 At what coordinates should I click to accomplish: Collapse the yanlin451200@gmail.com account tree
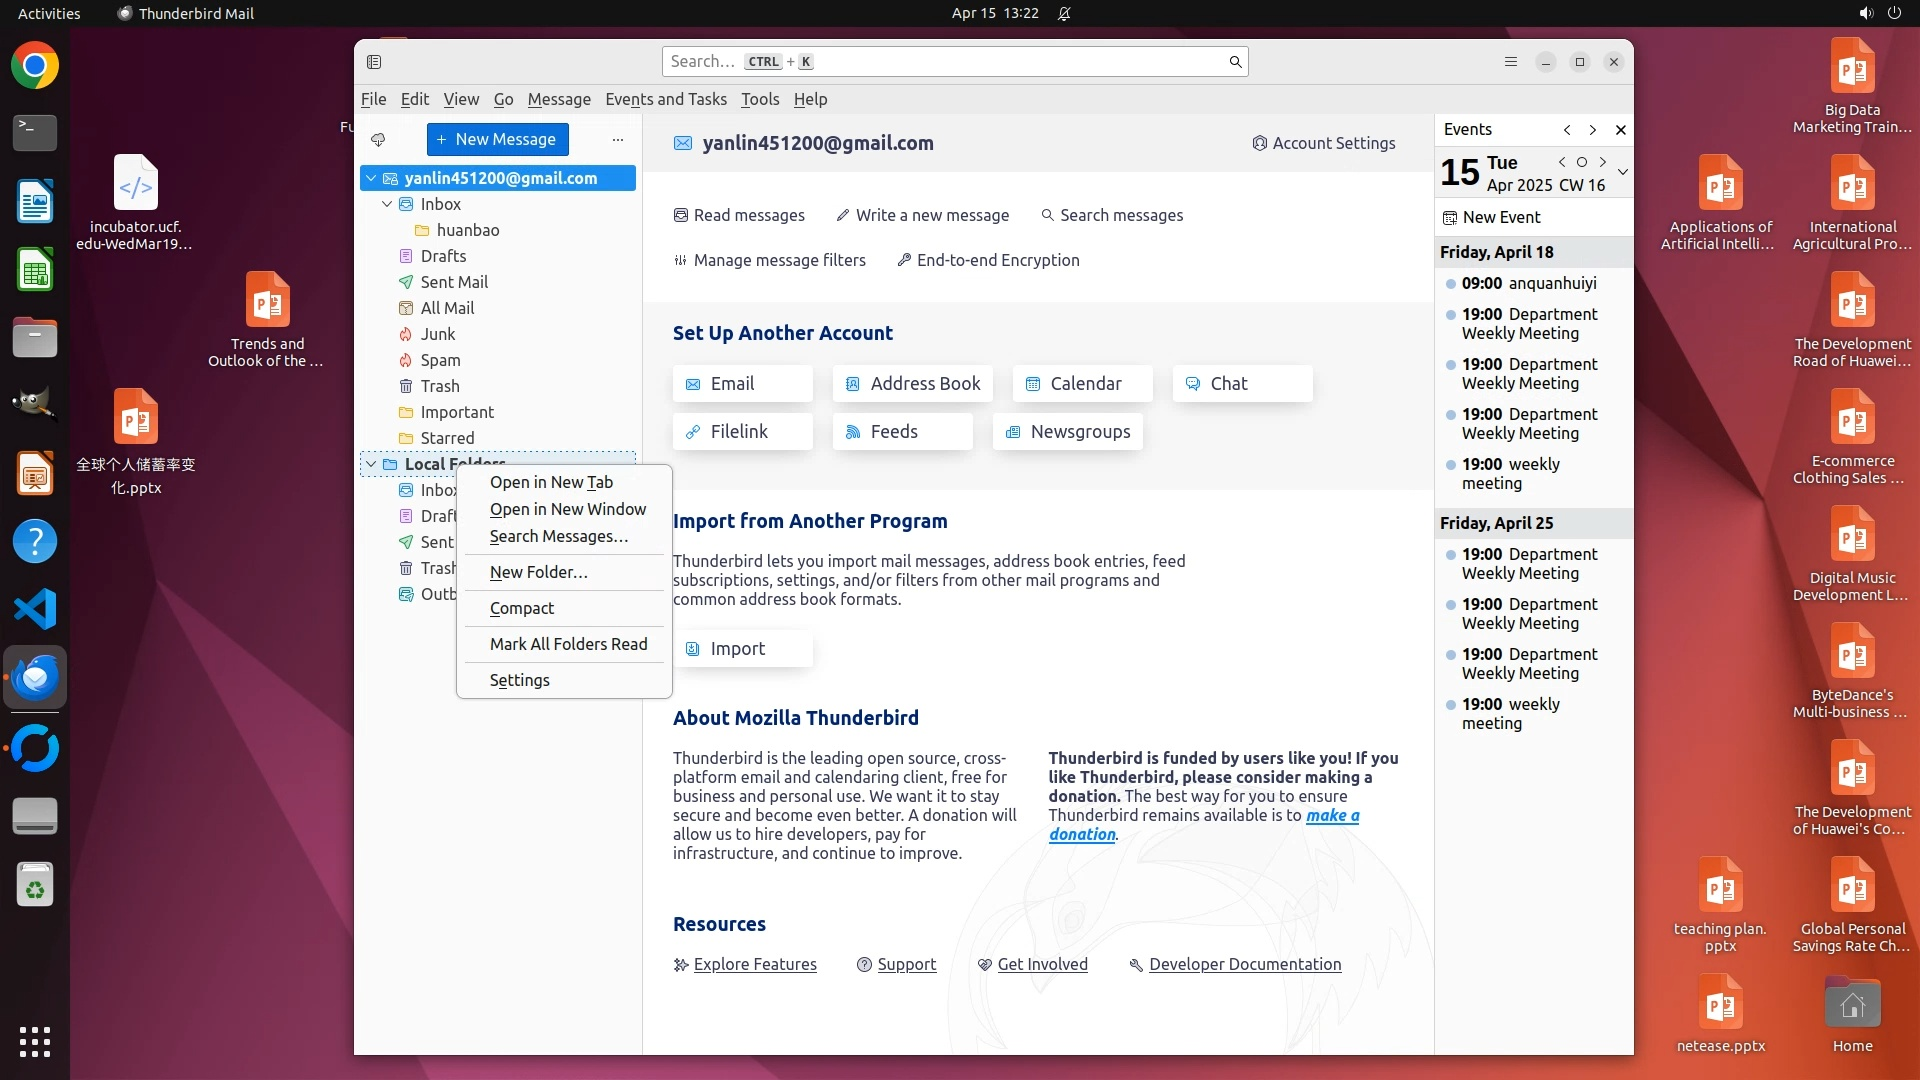(371, 179)
